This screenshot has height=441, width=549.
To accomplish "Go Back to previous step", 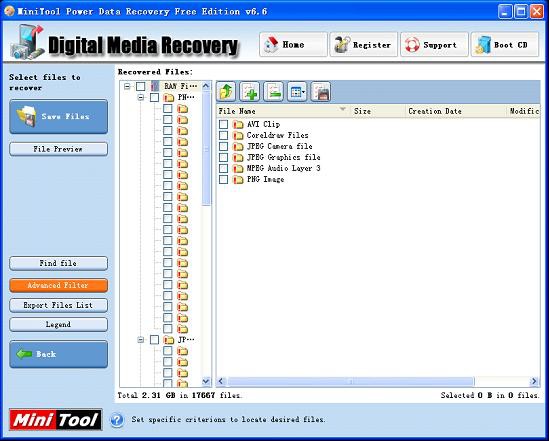I will coord(58,354).
